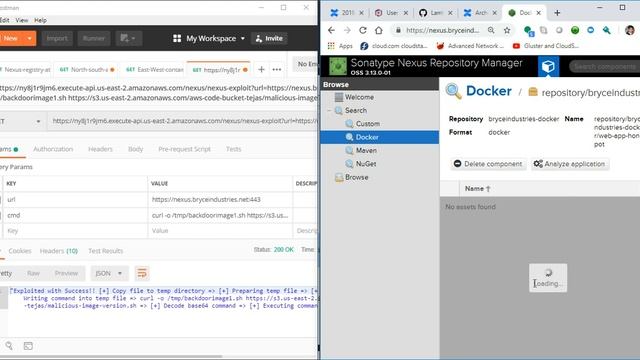Viewport: 640px width, 360px height.
Task: Click the Chrome address bar URL
Action: click(443, 30)
